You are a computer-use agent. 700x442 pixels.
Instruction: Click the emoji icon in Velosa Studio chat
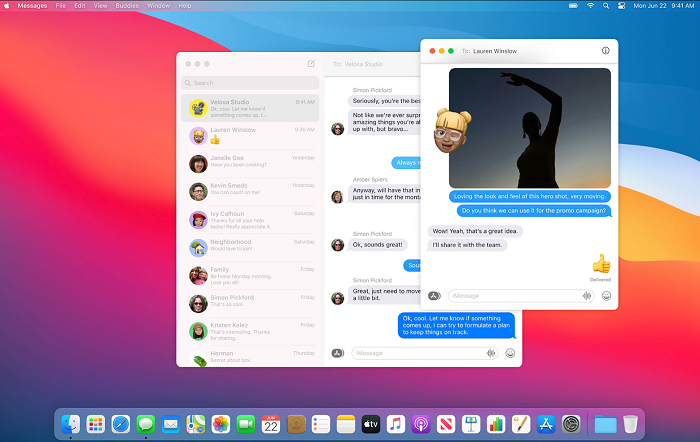tap(510, 353)
